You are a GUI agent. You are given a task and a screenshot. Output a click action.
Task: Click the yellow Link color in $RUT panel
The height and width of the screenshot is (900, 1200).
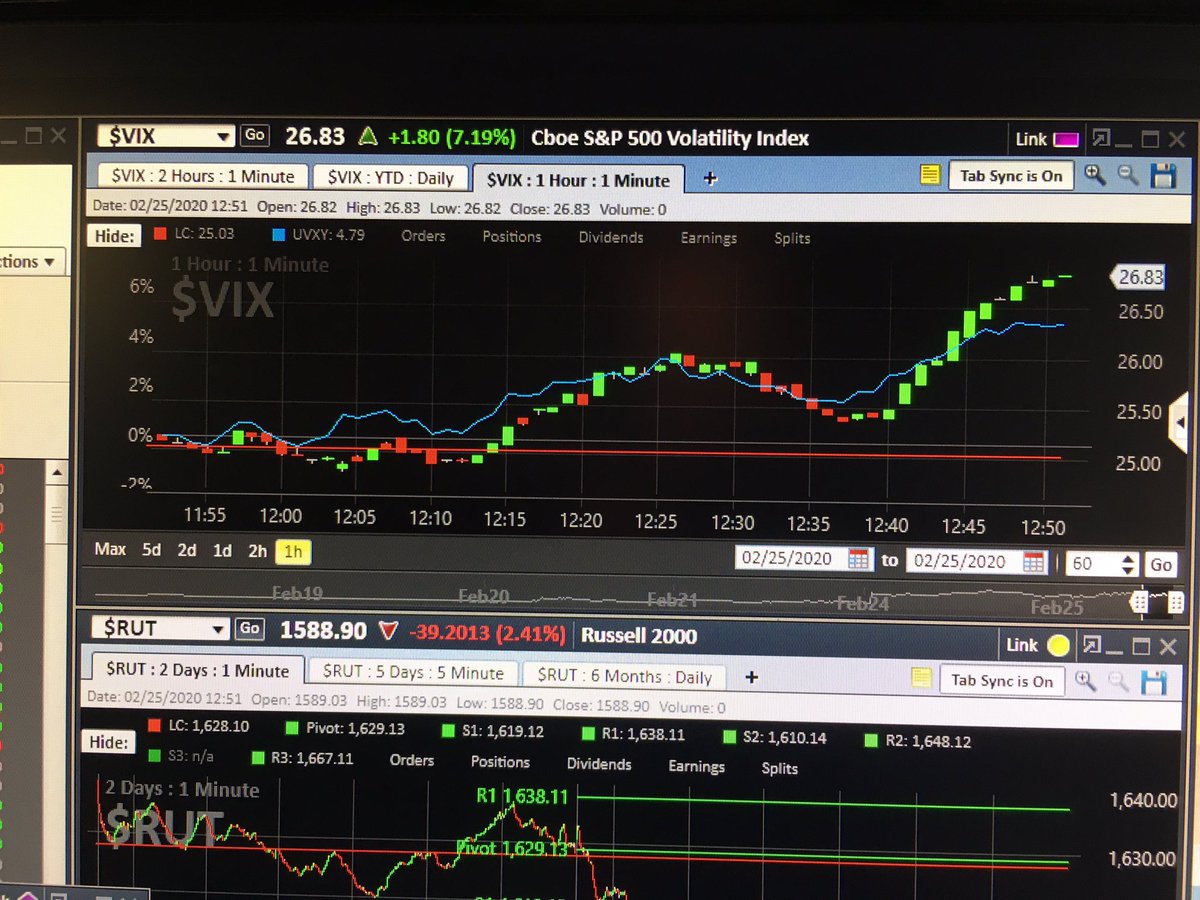[1058, 646]
